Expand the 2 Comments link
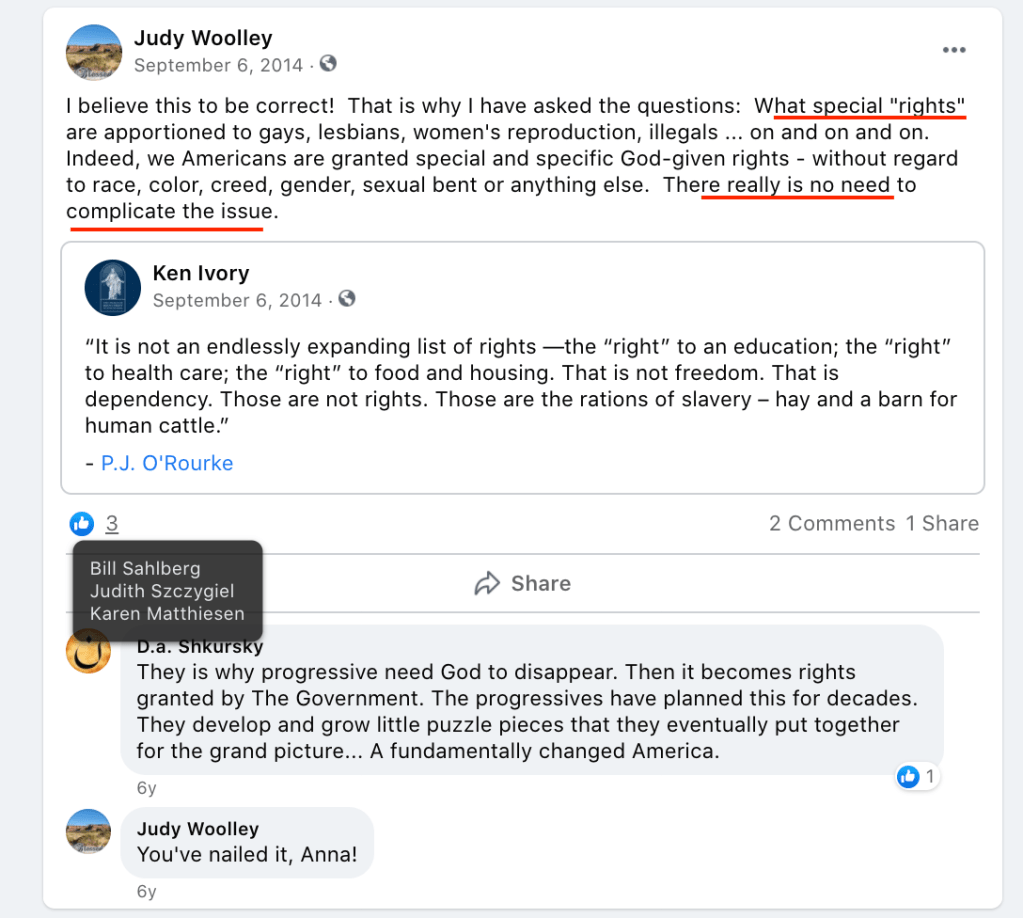 coord(832,523)
